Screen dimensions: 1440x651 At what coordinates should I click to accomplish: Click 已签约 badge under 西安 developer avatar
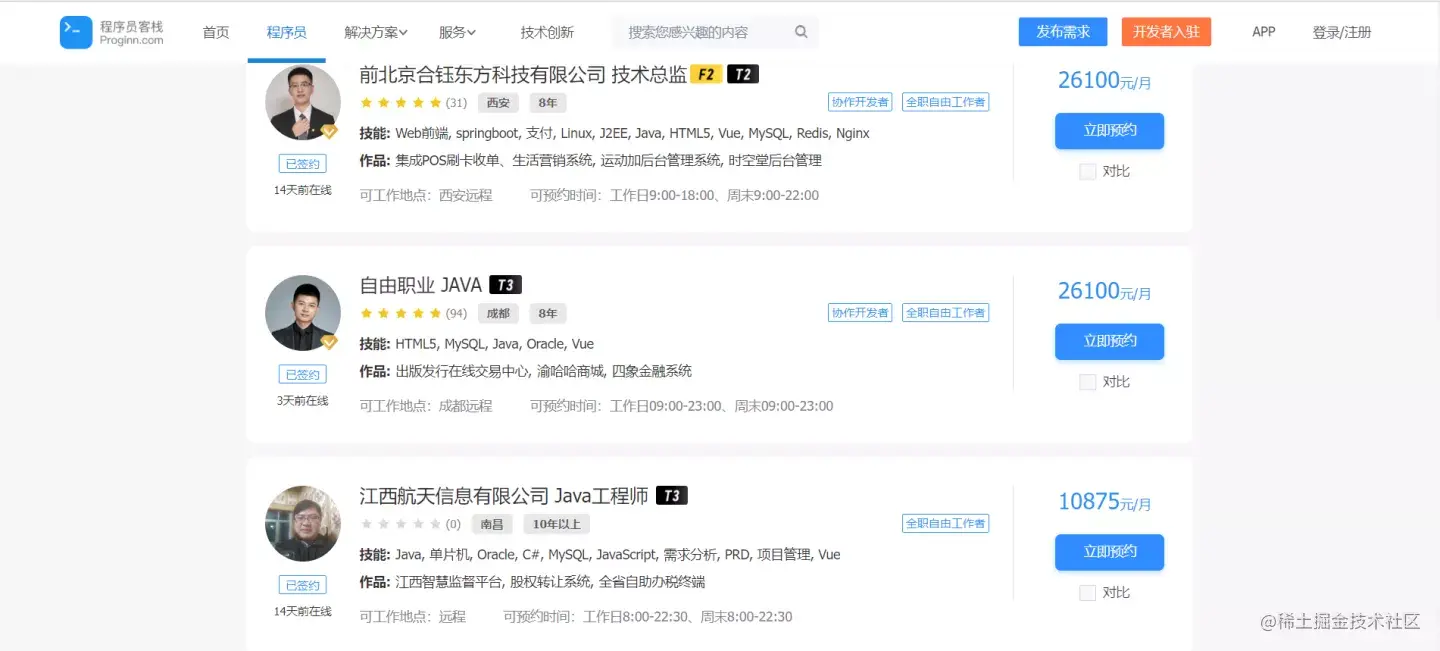(303, 164)
